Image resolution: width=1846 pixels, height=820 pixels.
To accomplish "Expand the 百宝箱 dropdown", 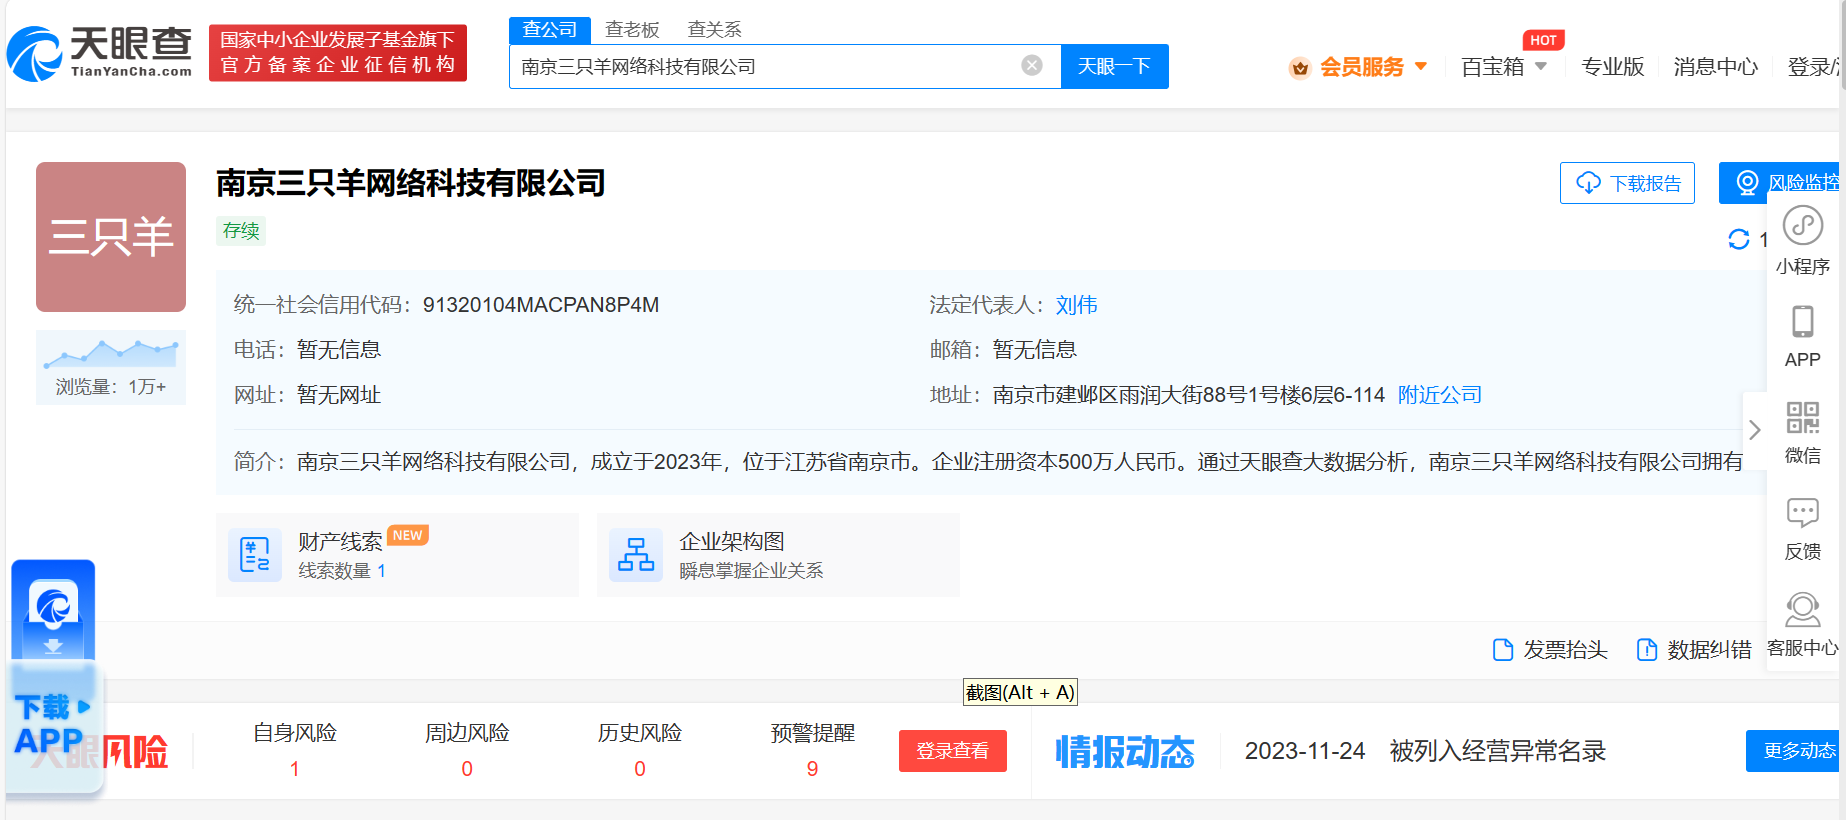I will tap(1504, 67).
